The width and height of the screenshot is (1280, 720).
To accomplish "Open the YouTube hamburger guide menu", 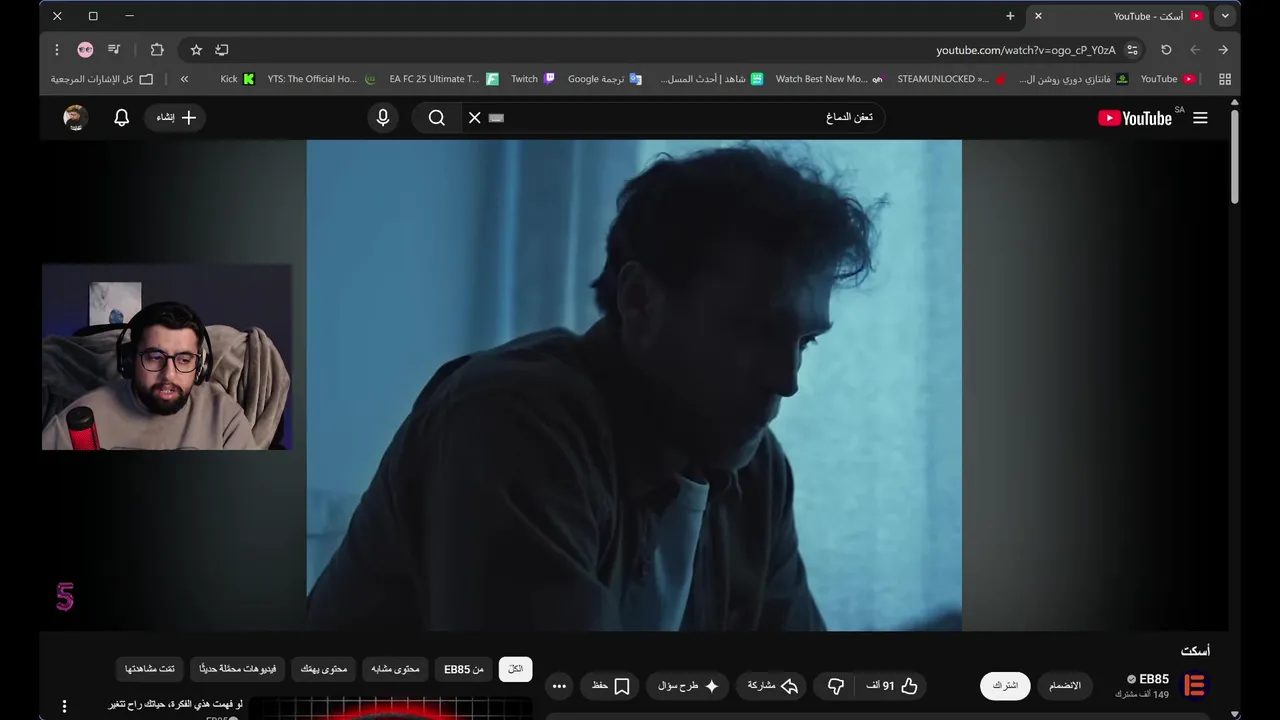I will tap(1200, 118).
